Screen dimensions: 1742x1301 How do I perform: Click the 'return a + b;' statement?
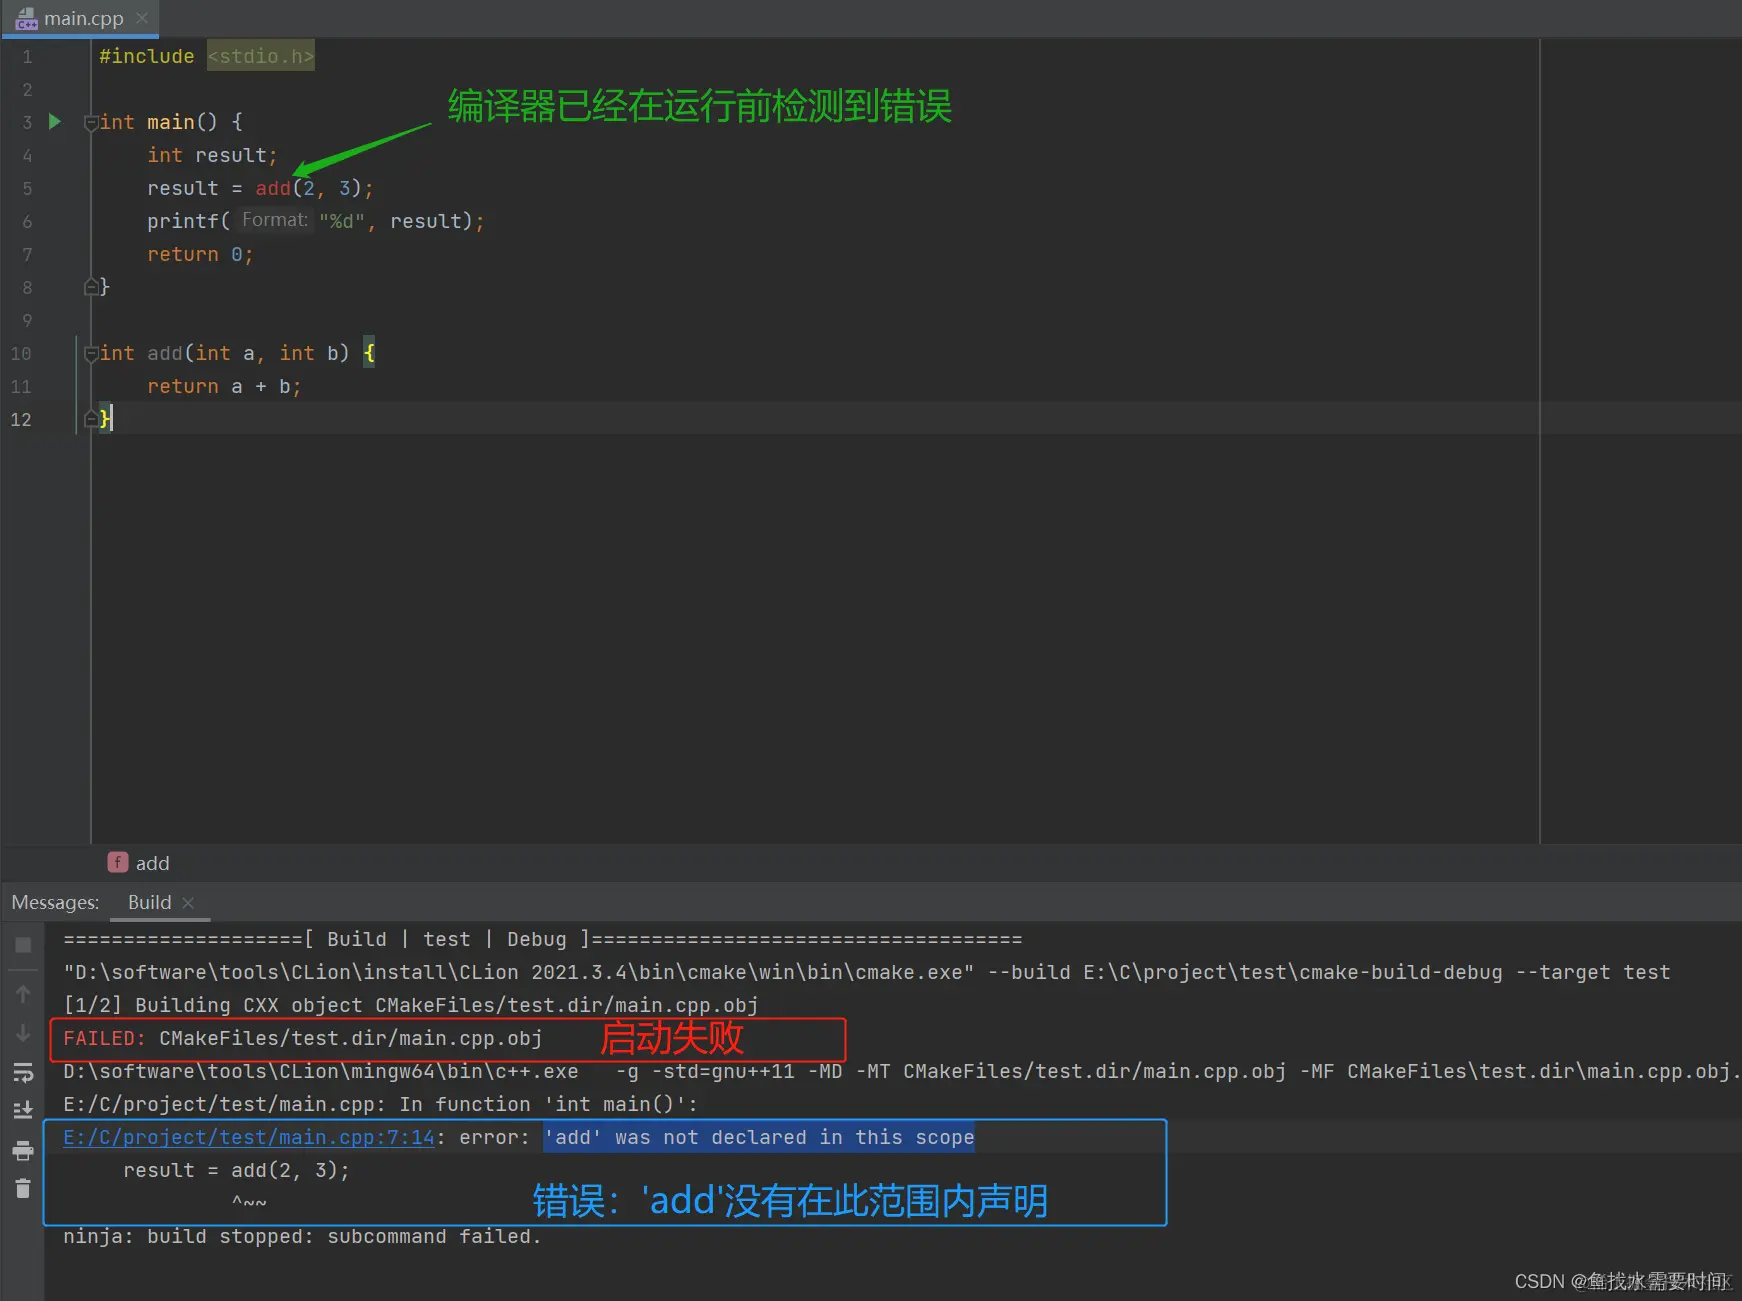click(224, 386)
